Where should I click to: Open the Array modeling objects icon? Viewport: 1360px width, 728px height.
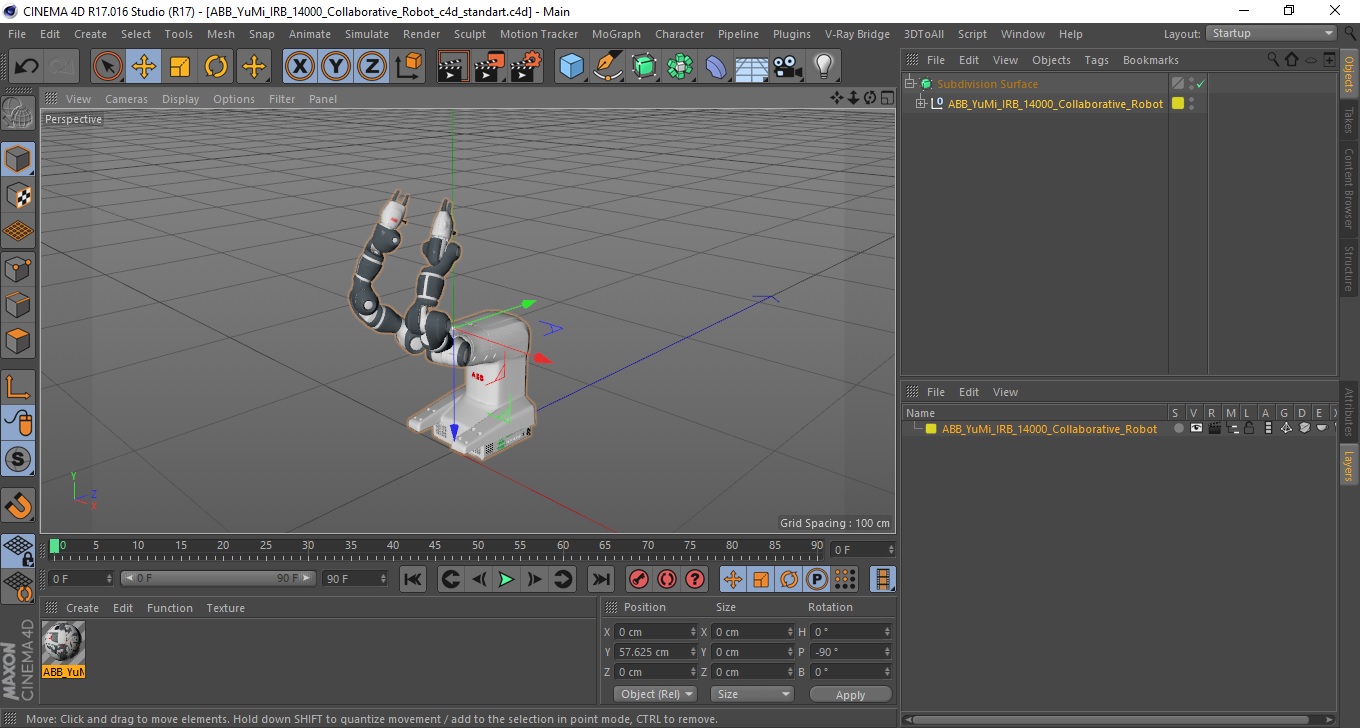coord(680,67)
